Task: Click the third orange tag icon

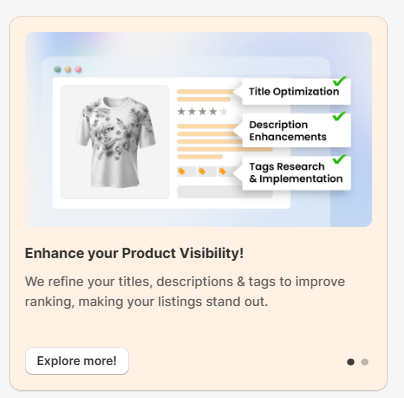Action: (222, 171)
